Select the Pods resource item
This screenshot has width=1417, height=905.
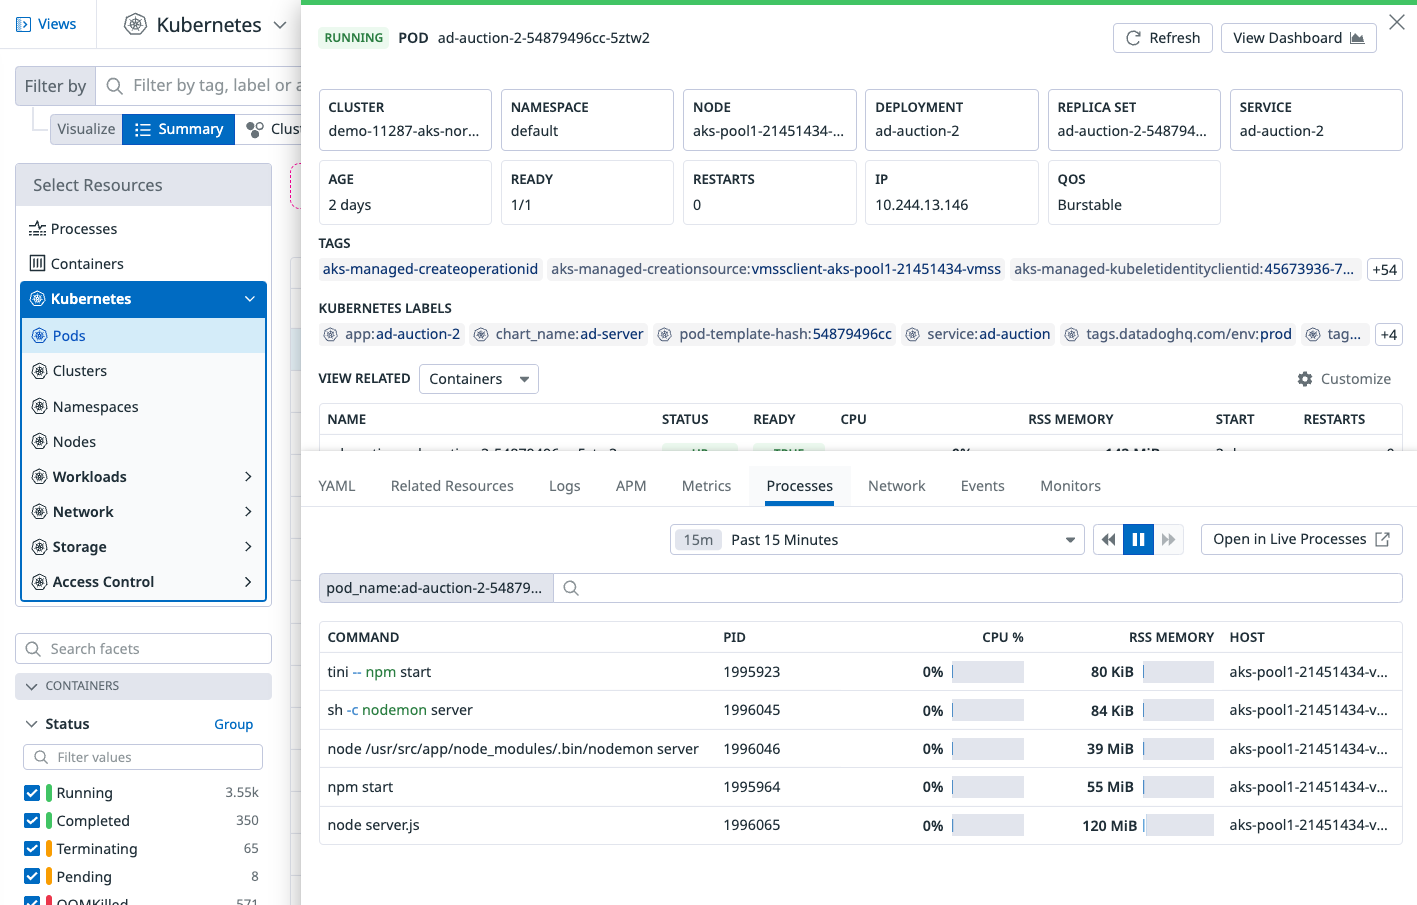[143, 336]
